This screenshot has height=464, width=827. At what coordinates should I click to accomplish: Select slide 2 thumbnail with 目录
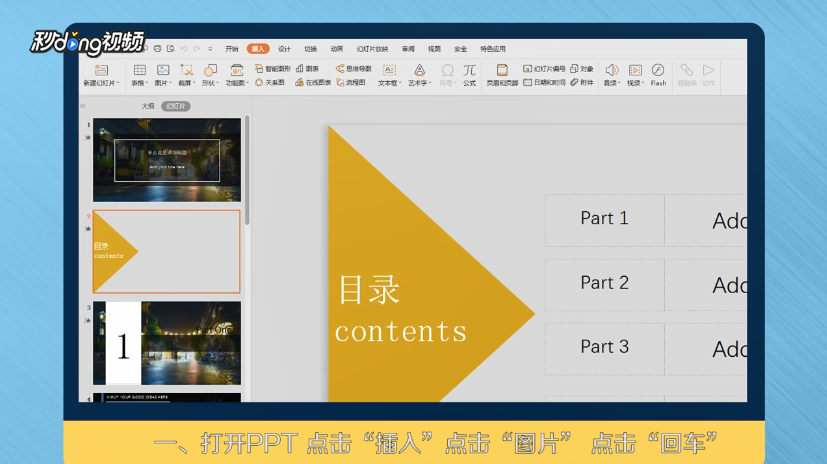[167, 252]
